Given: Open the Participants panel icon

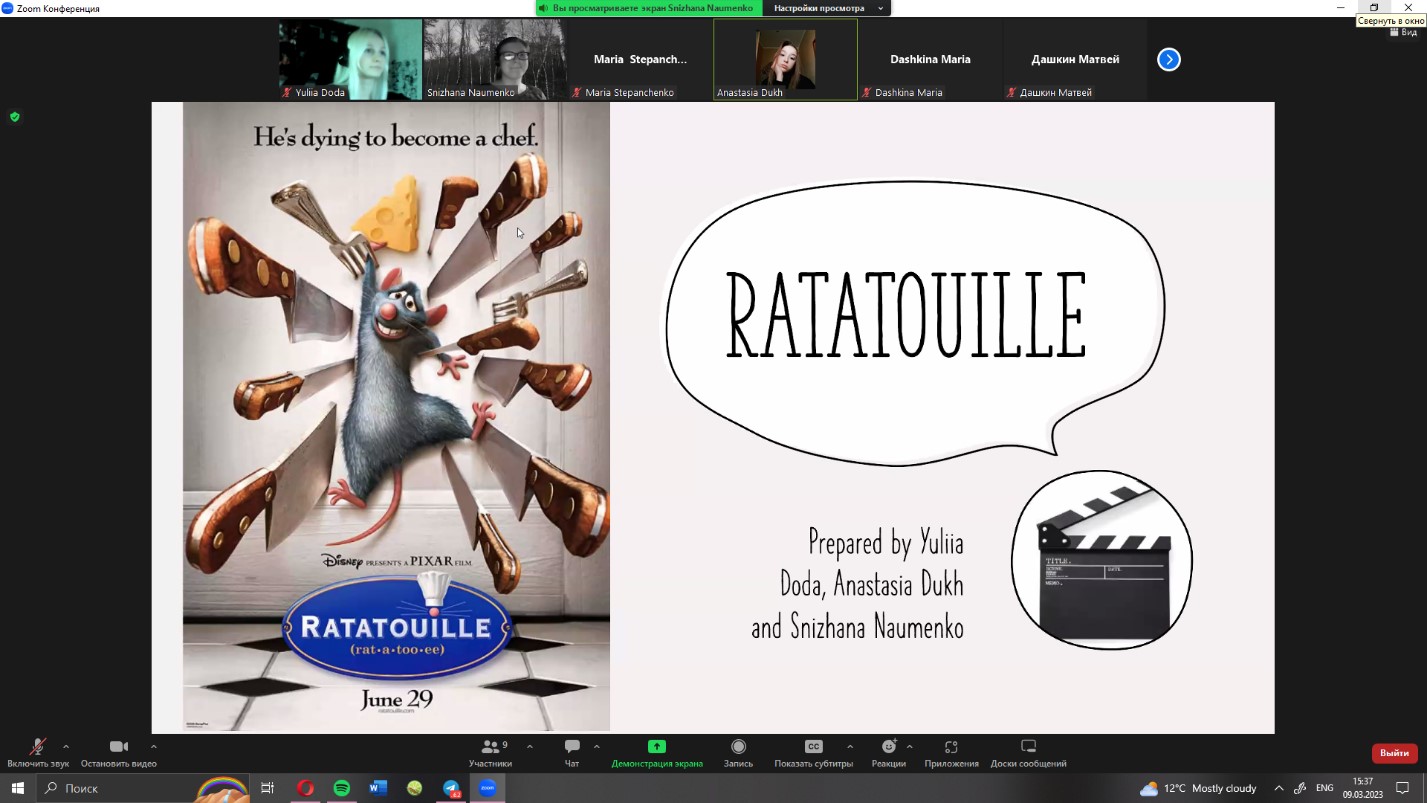Looking at the screenshot, I should click(x=490, y=747).
